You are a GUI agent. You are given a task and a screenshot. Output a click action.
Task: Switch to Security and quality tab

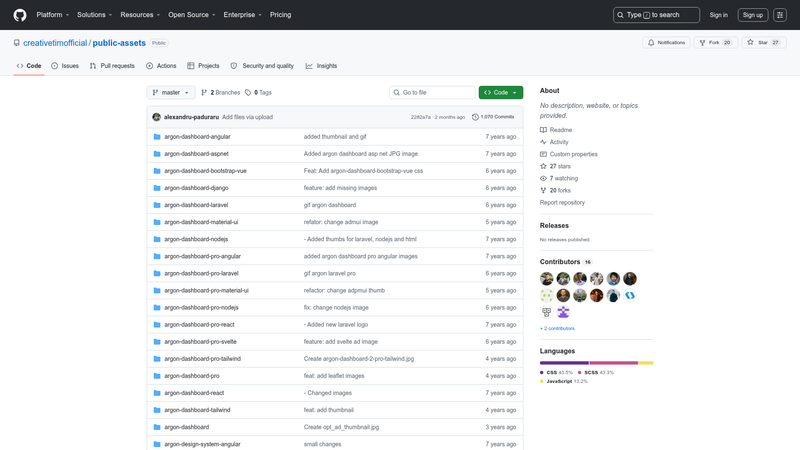[x=262, y=66]
